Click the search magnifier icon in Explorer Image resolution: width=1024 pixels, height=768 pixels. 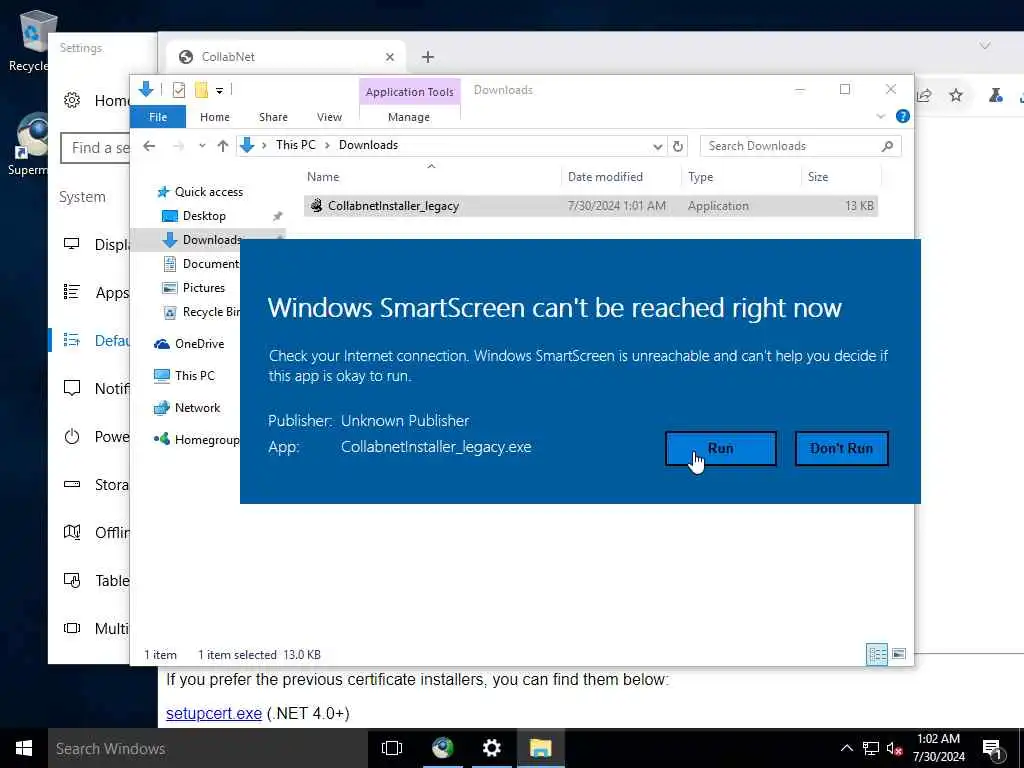pyautogui.click(x=887, y=146)
